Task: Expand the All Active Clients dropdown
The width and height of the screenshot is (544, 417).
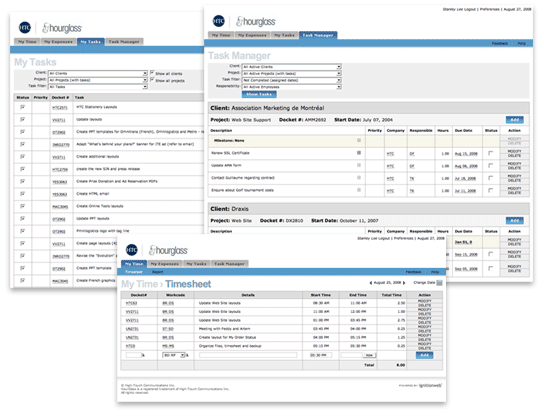Action: click(291, 67)
